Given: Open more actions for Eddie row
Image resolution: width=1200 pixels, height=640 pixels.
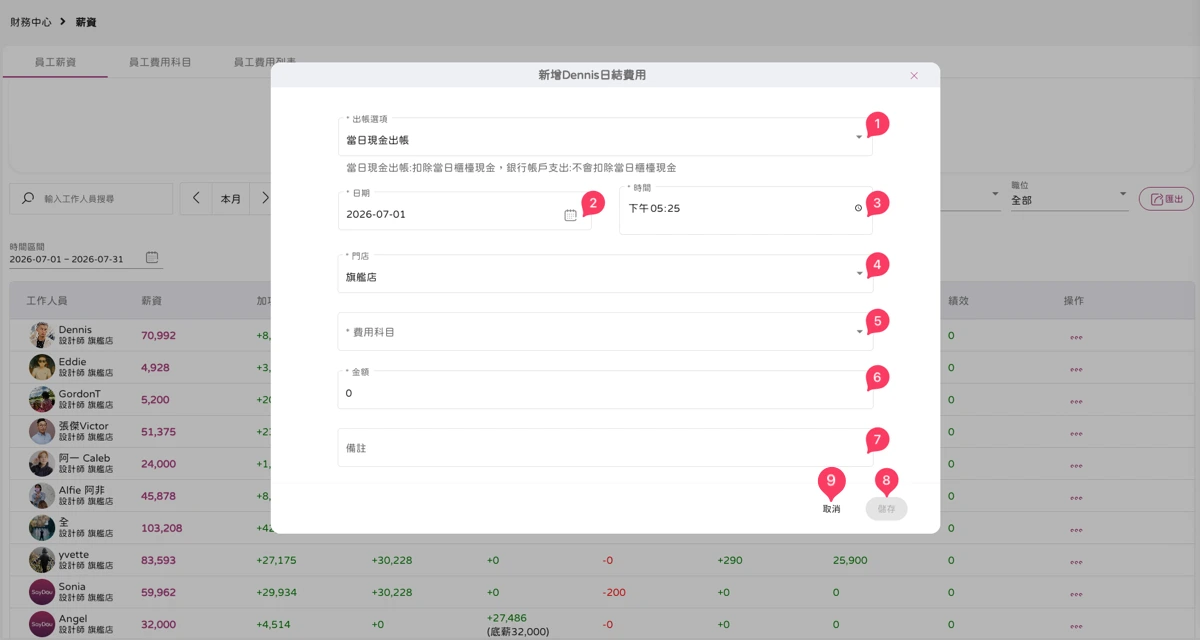Looking at the screenshot, I should click(x=1076, y=368).
